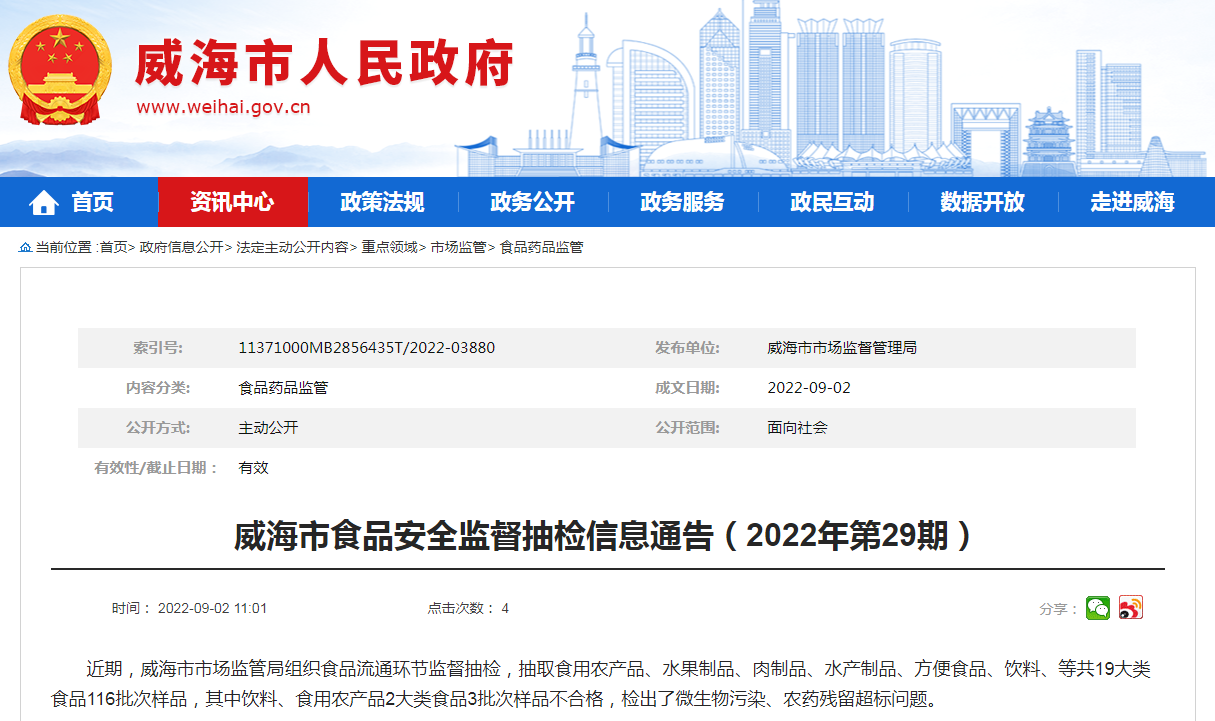Open 法定主动公开内容 breadcrumb link
1215x721 pixels.
(x=292, y=247)
